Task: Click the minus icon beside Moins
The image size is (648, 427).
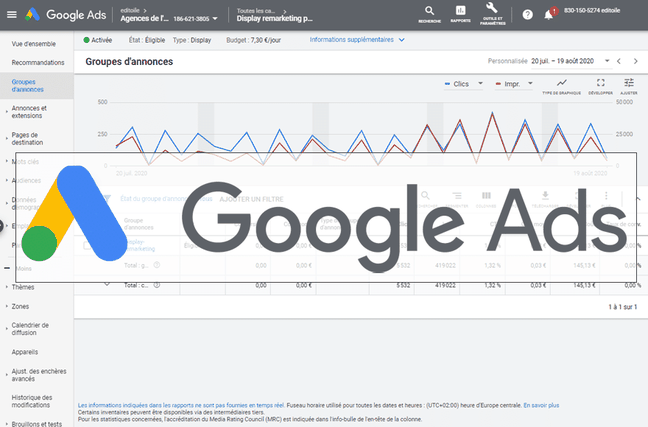Action: click(x=7, y=268)
